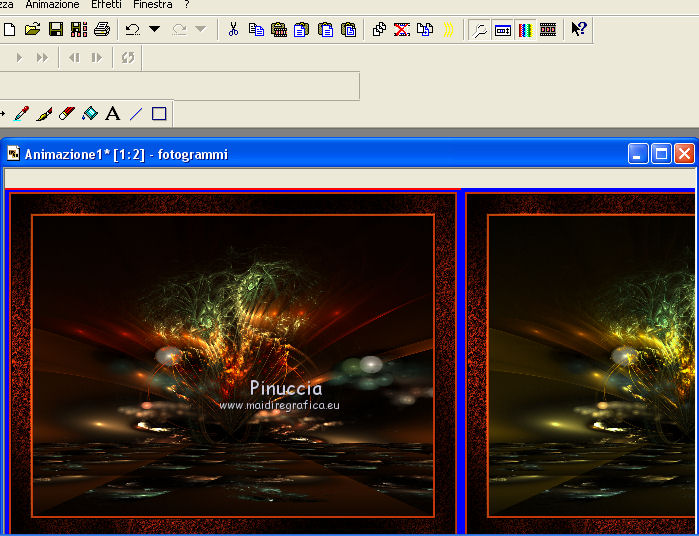This screenshot has height=536, width=699.
Task: Delete frames with the red X icon
Action: (402, 29)
